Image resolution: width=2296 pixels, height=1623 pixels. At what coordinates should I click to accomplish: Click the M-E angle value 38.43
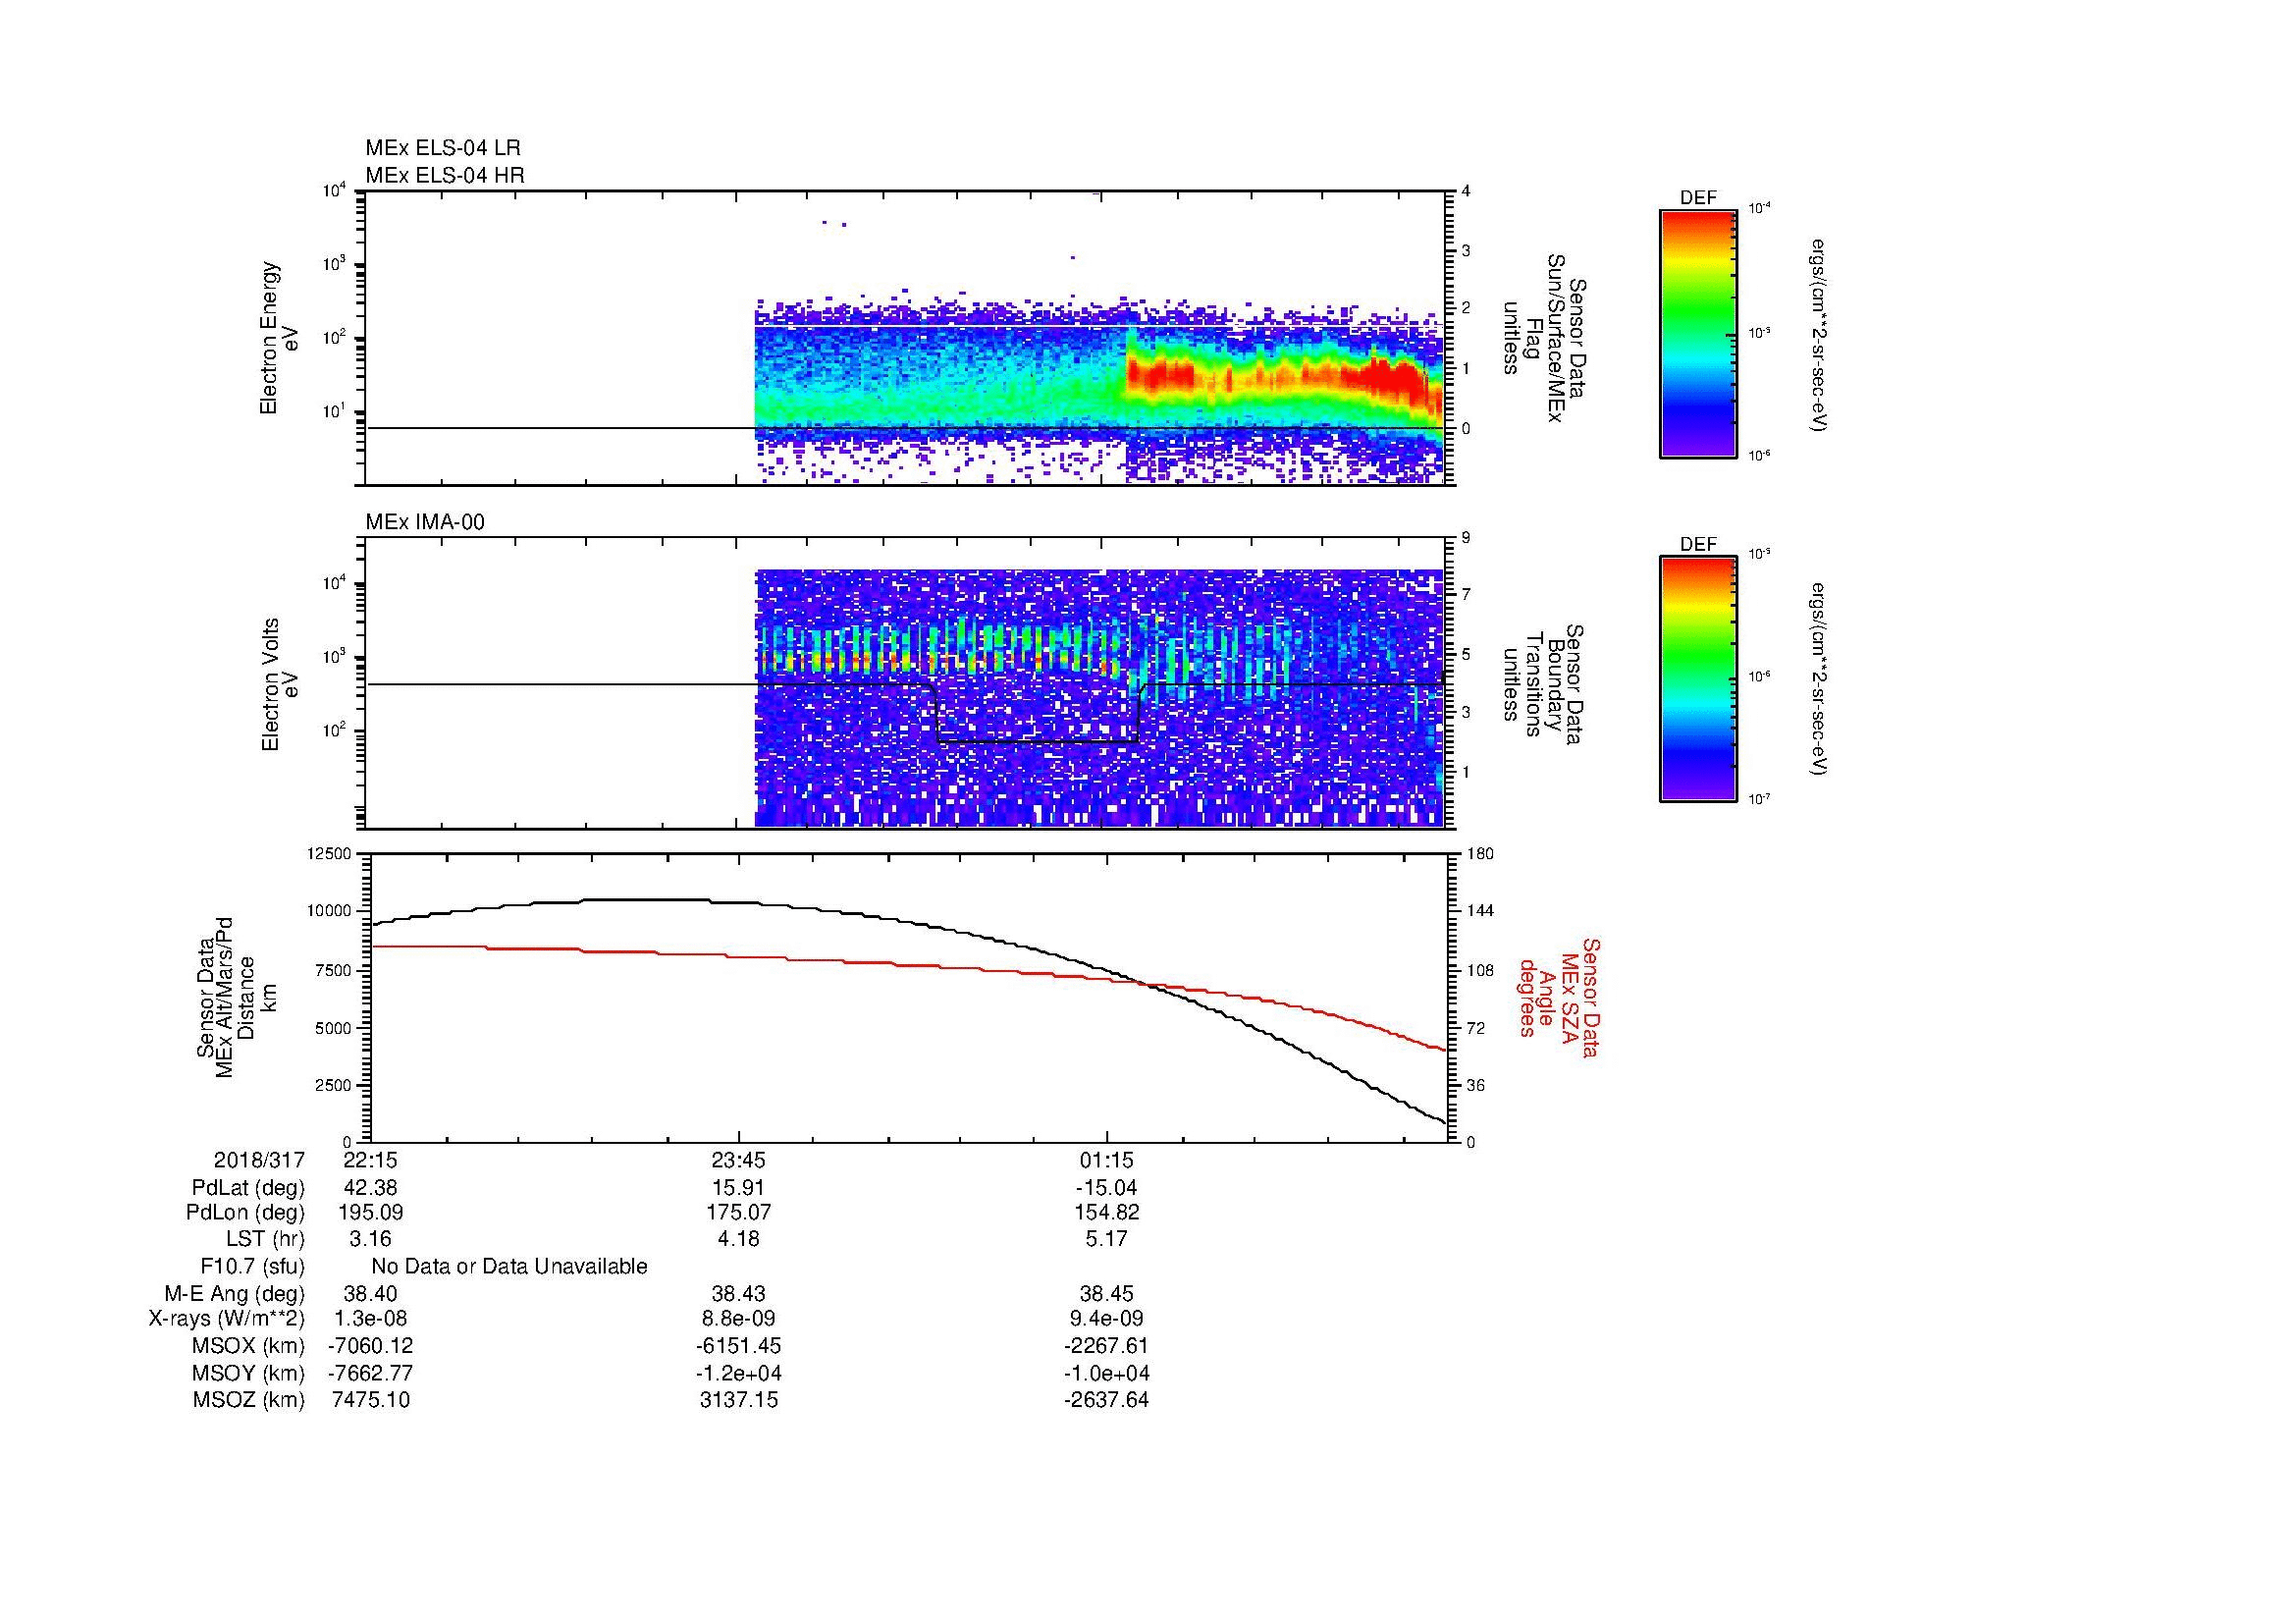point(738,1294)
